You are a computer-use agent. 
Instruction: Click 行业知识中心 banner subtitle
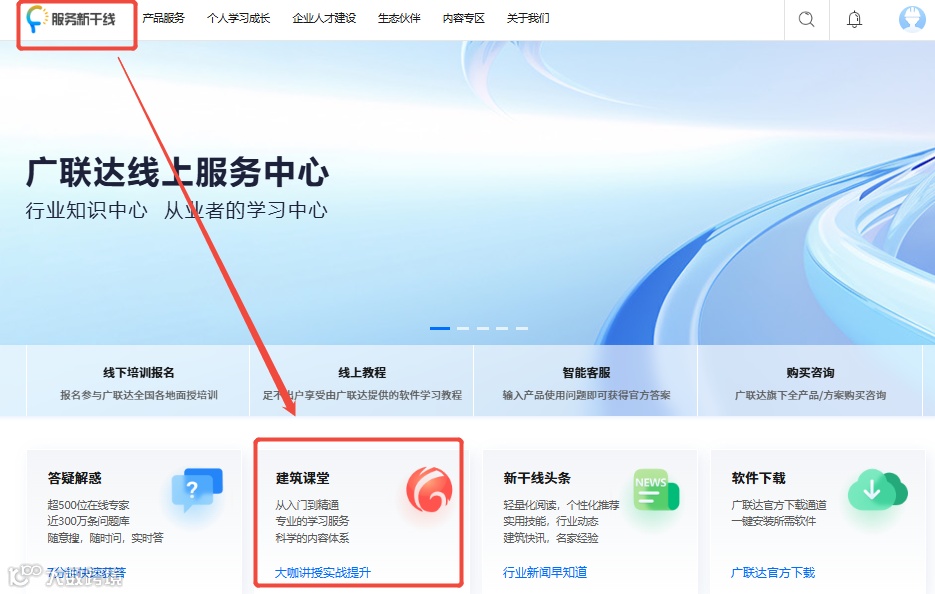click(86, 210)
